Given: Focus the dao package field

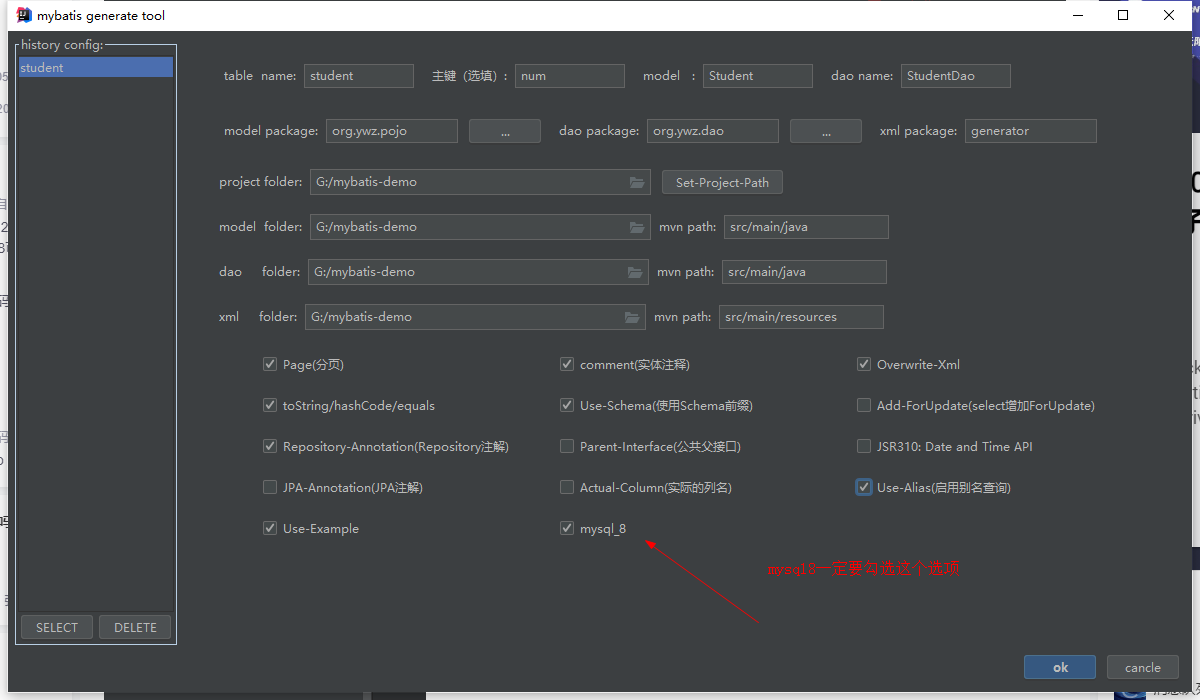Looking at the screenshot, I should coord(713,131).
